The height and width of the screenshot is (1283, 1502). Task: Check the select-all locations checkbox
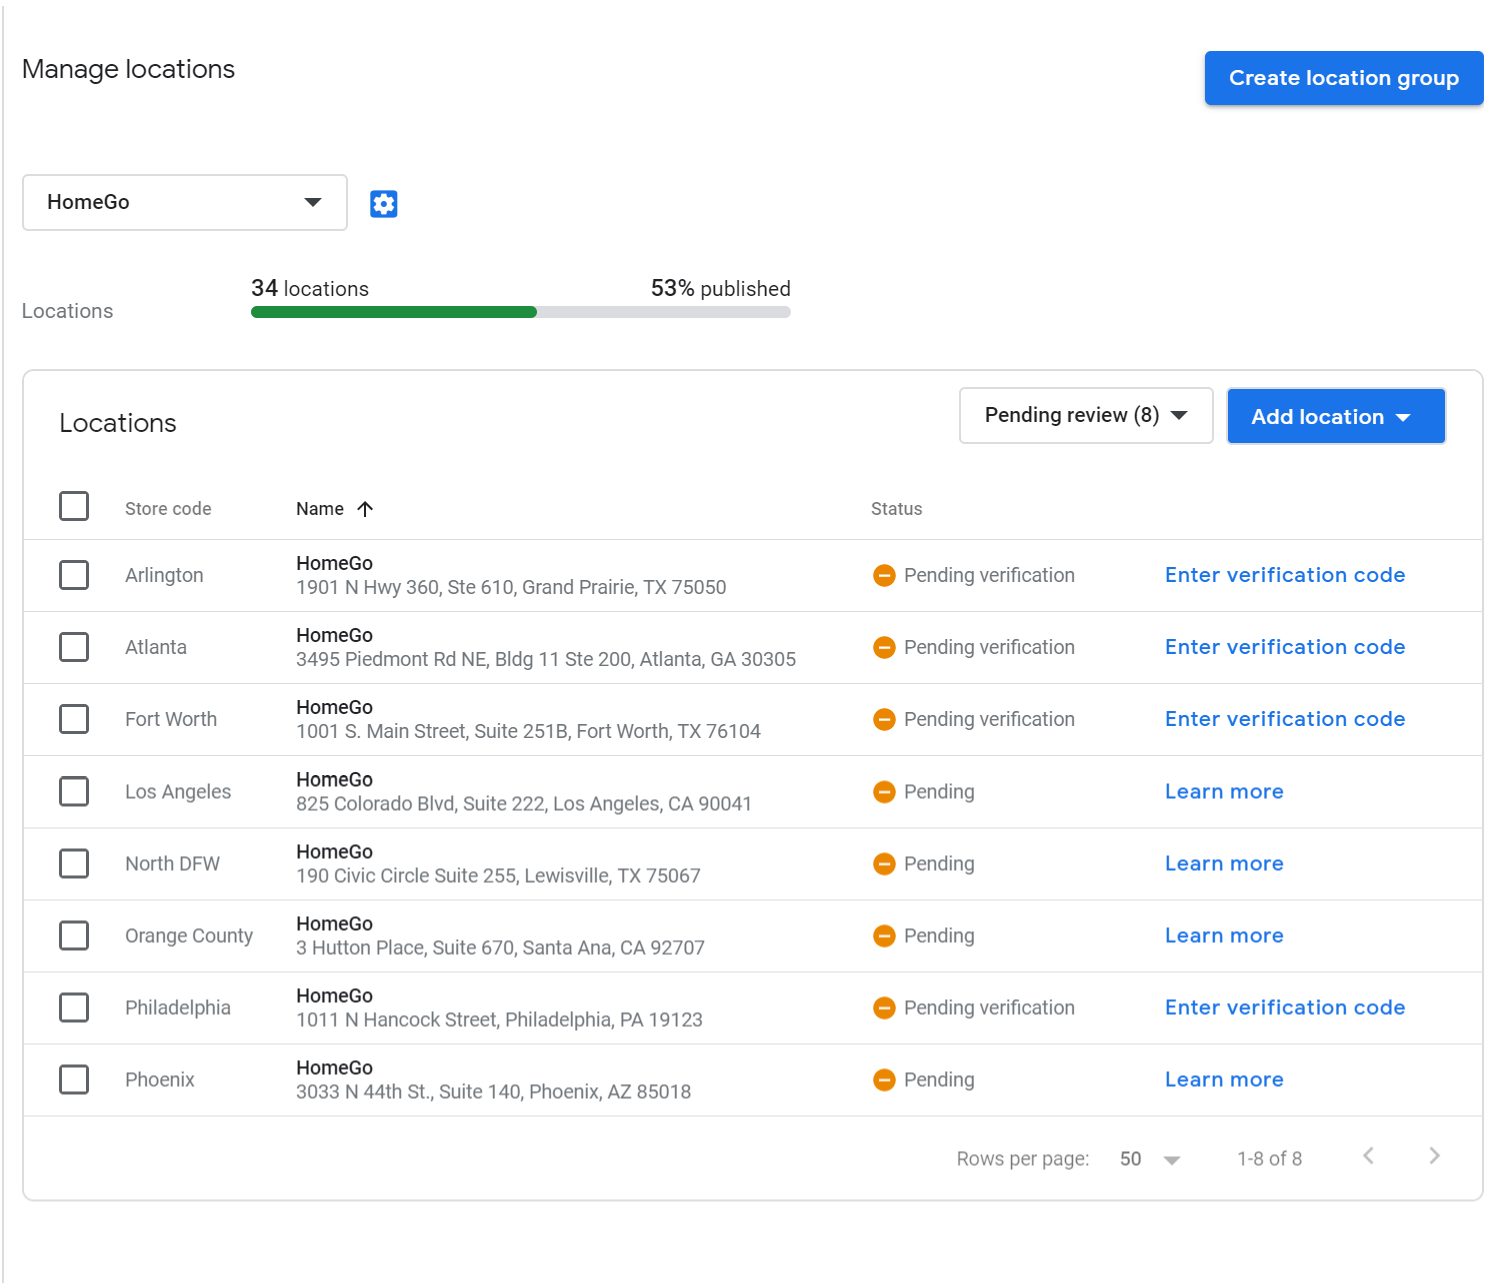point(74,507)
